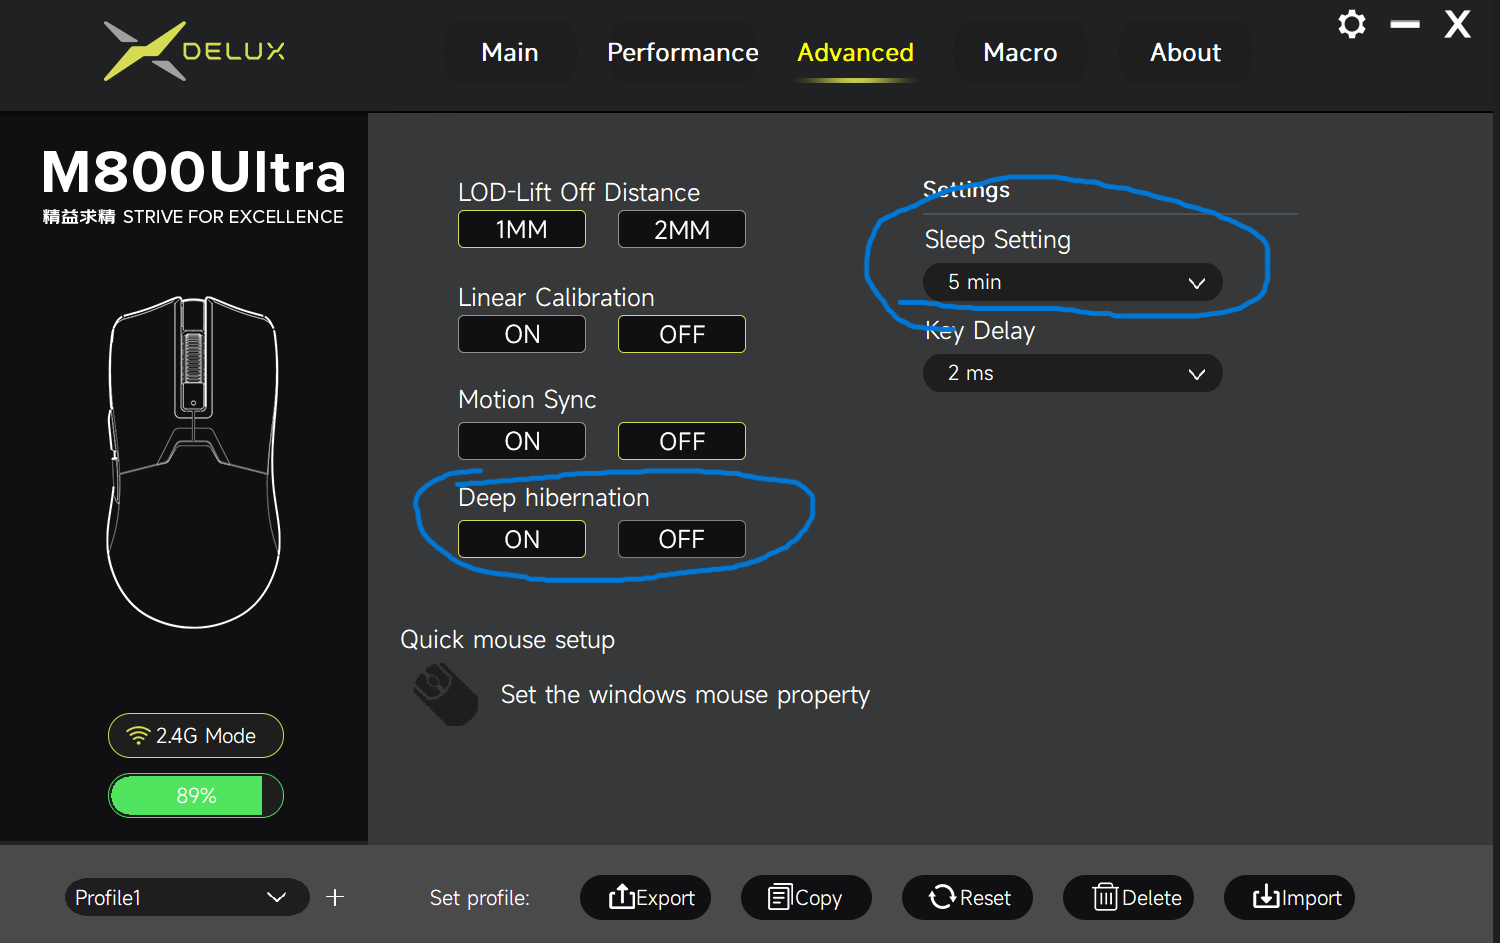The image size is (1500, 943).
Task: Turn Deep hibernation ON
Action: pos(522,539)
